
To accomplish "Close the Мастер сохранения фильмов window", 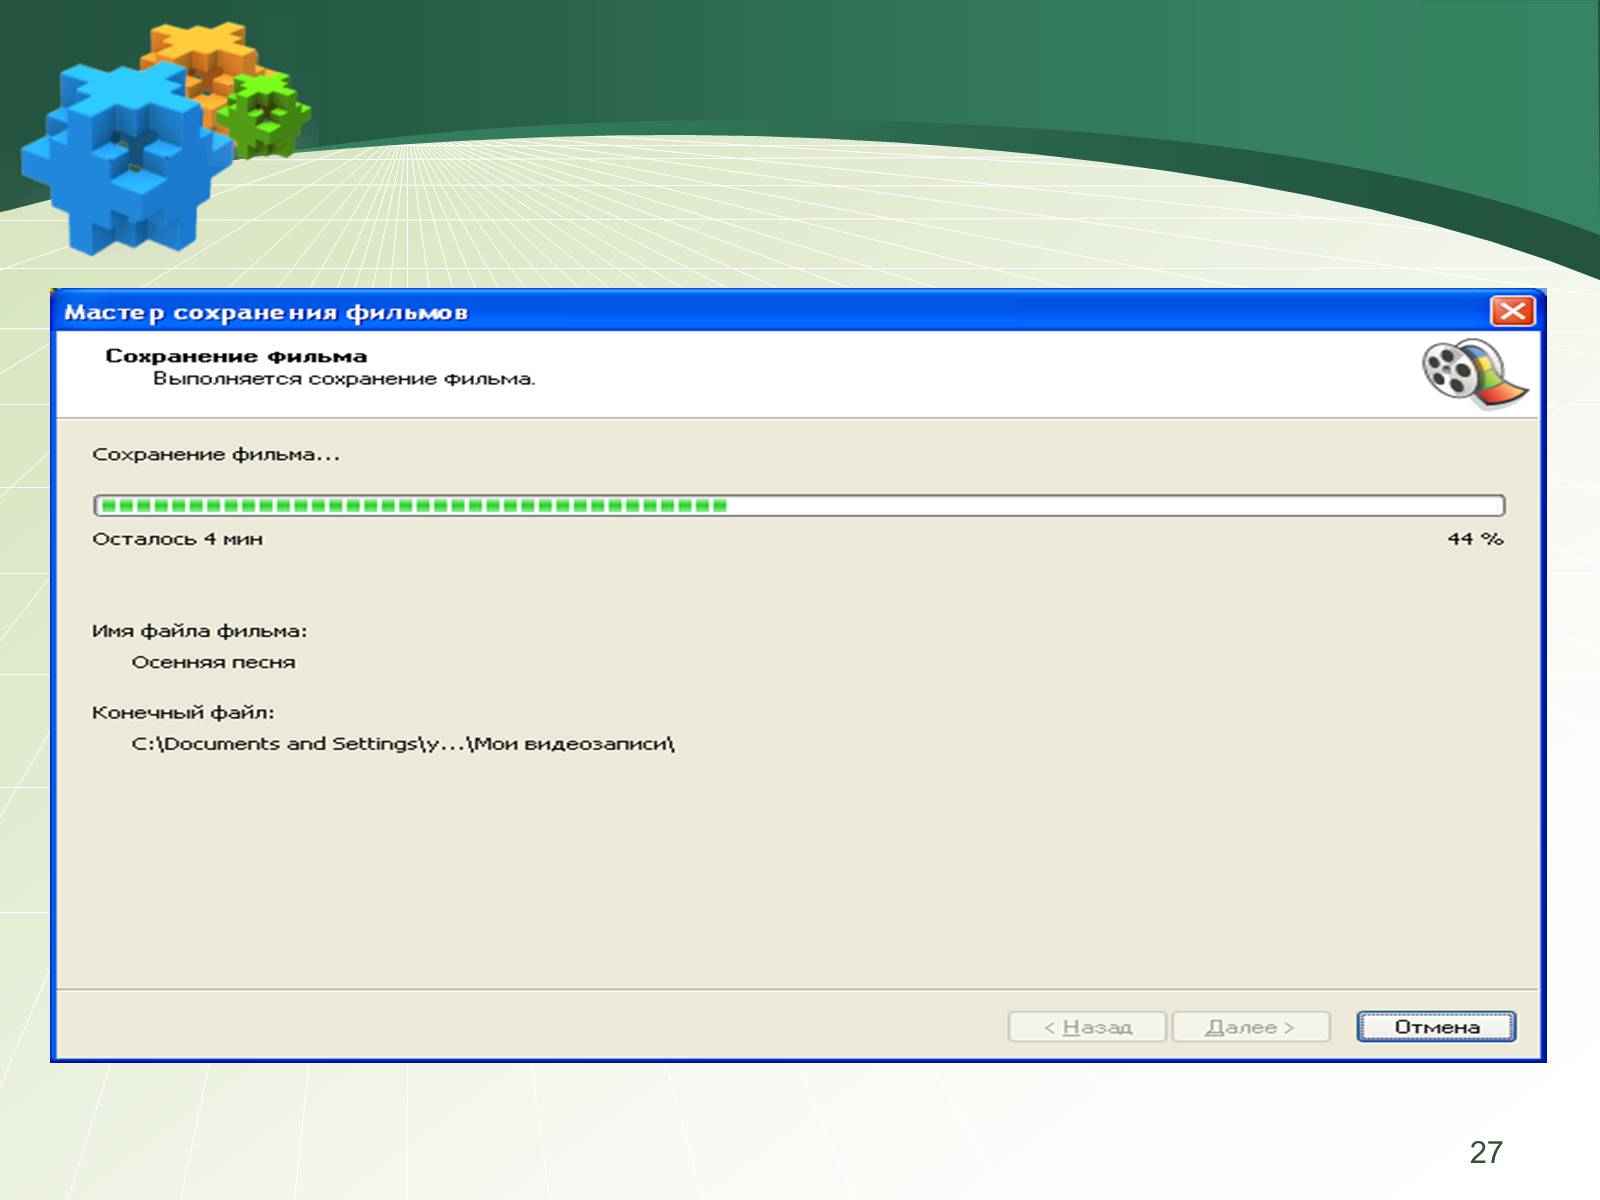I will (1512, 311).
